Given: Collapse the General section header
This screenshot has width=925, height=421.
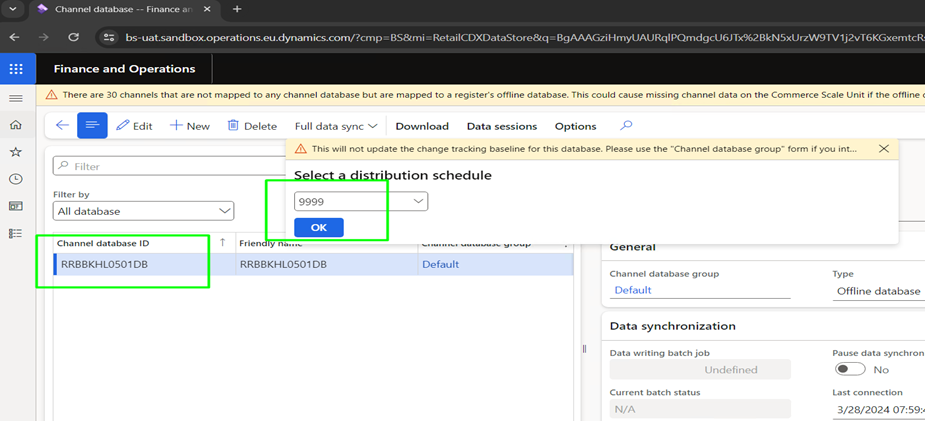Looking at the screenshot, I should 632,247.
